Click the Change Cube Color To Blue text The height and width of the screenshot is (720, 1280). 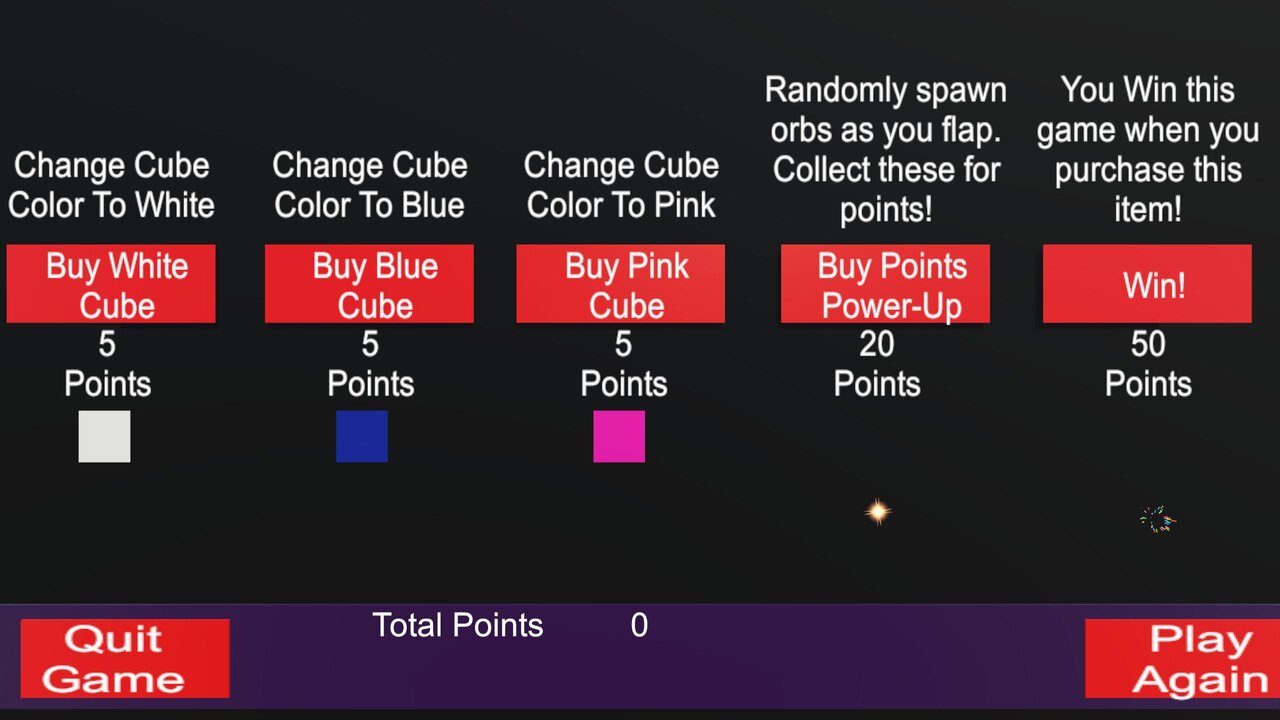click(x=369, y=185)
